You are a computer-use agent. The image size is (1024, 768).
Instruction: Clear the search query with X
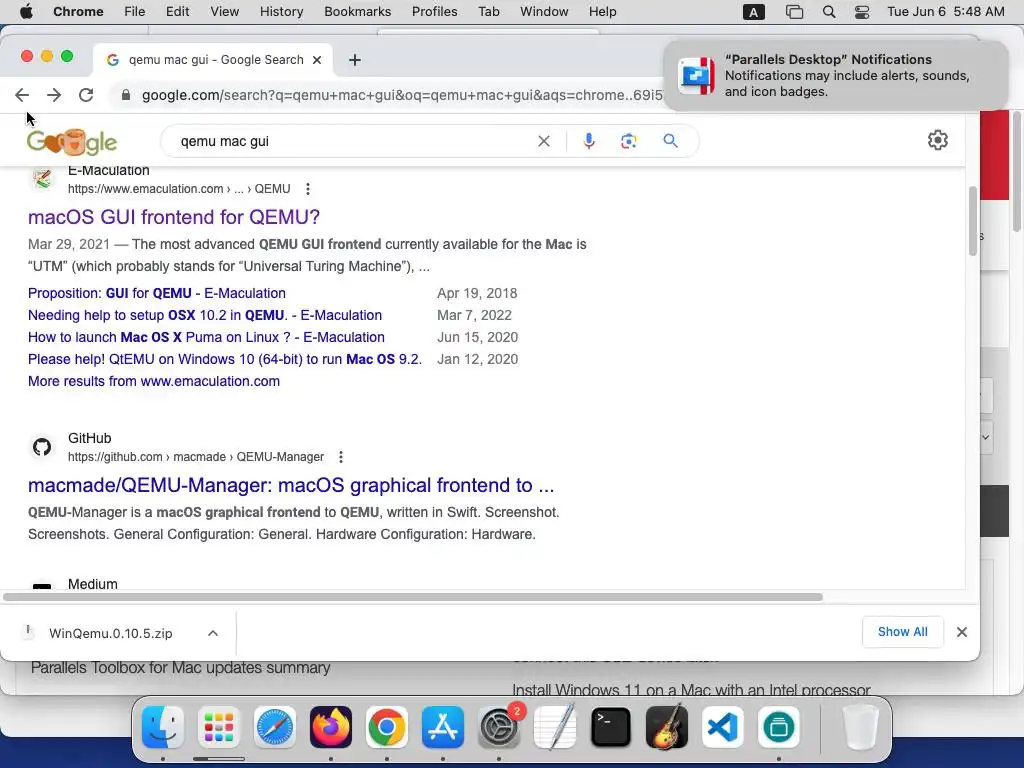543,141
